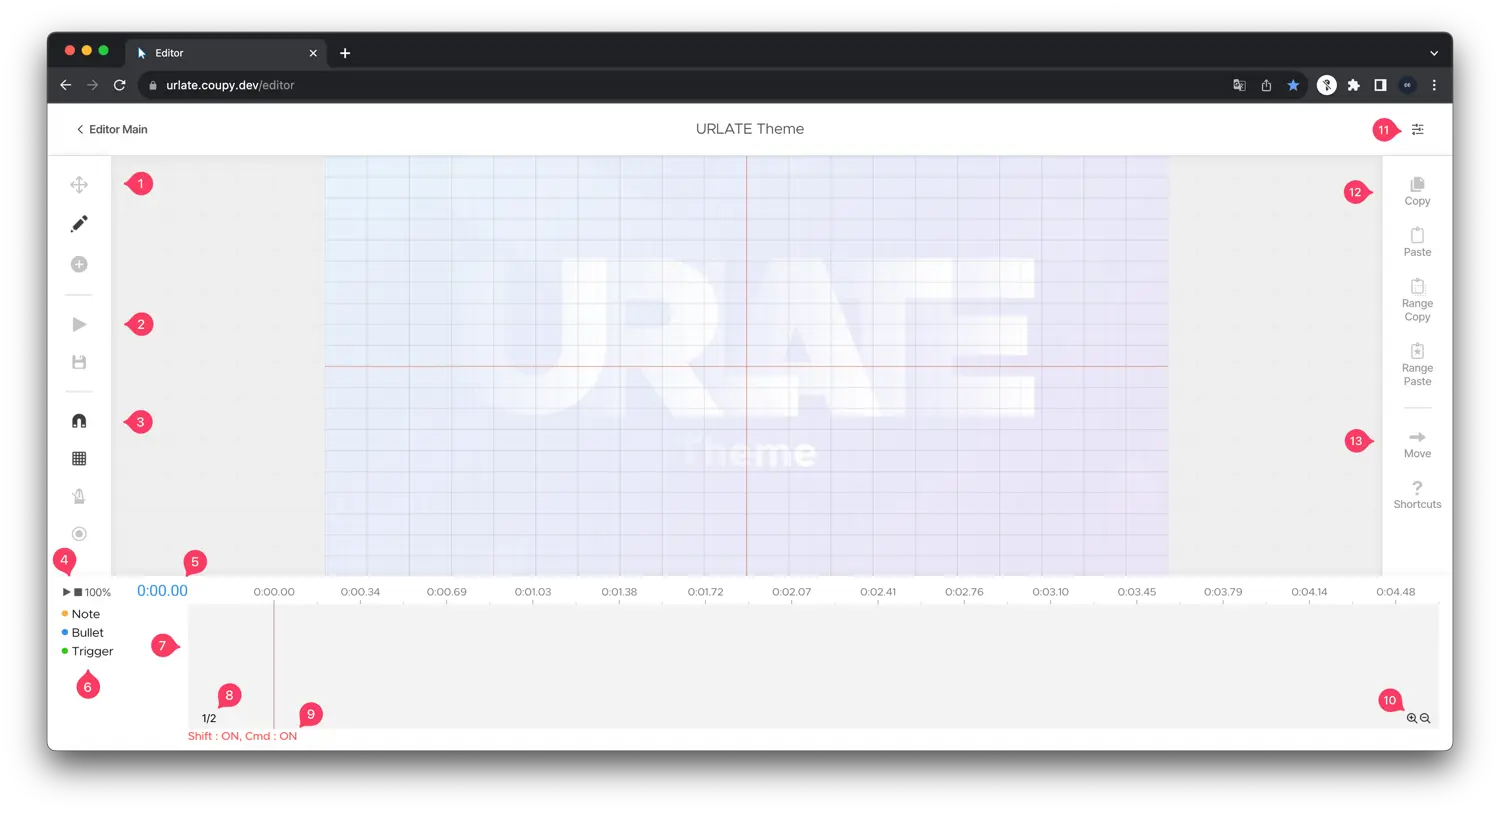Open the Chrome three-dot menu

[1434, 85]
